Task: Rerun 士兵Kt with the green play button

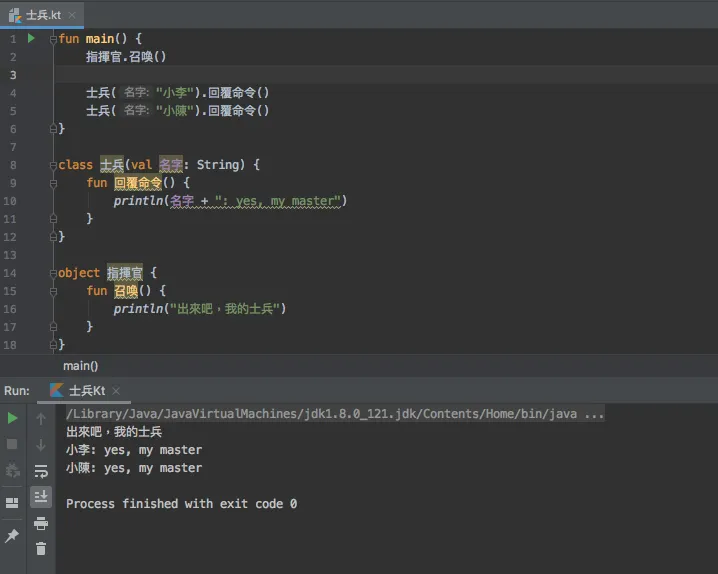Action: pyautogui.click(x=12, y=418)
